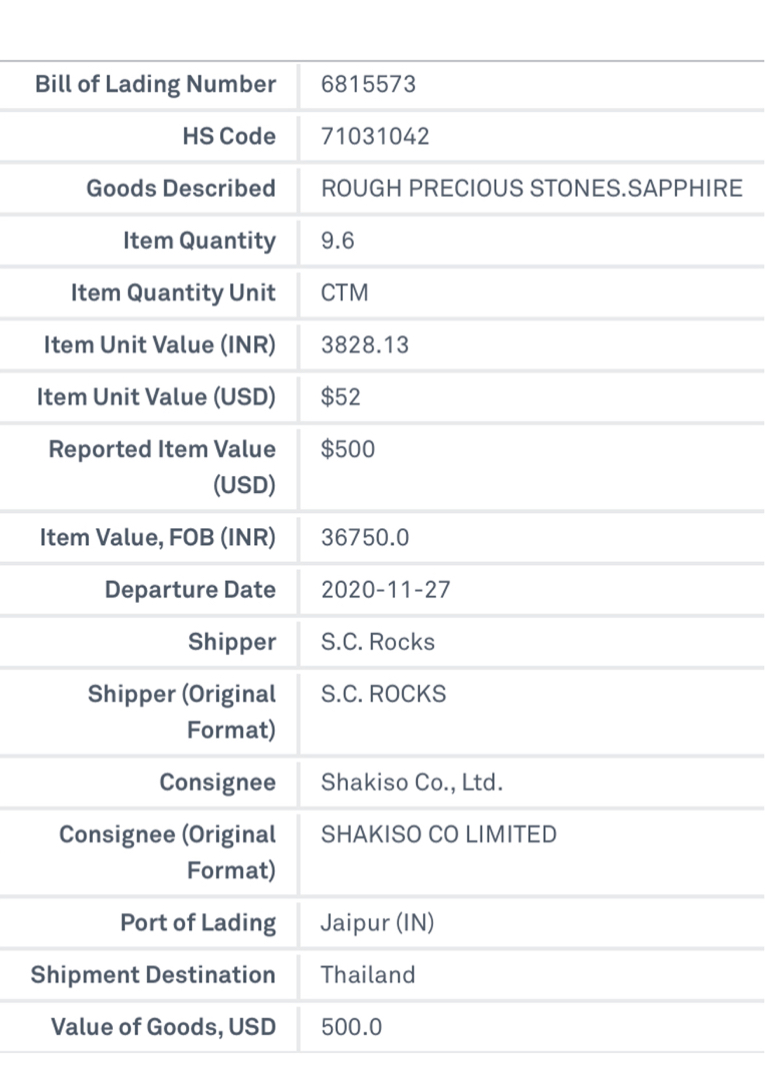Select the Thailand shipment destination
The width and height of the screenshot is (765, 1079).
(368, 976)
